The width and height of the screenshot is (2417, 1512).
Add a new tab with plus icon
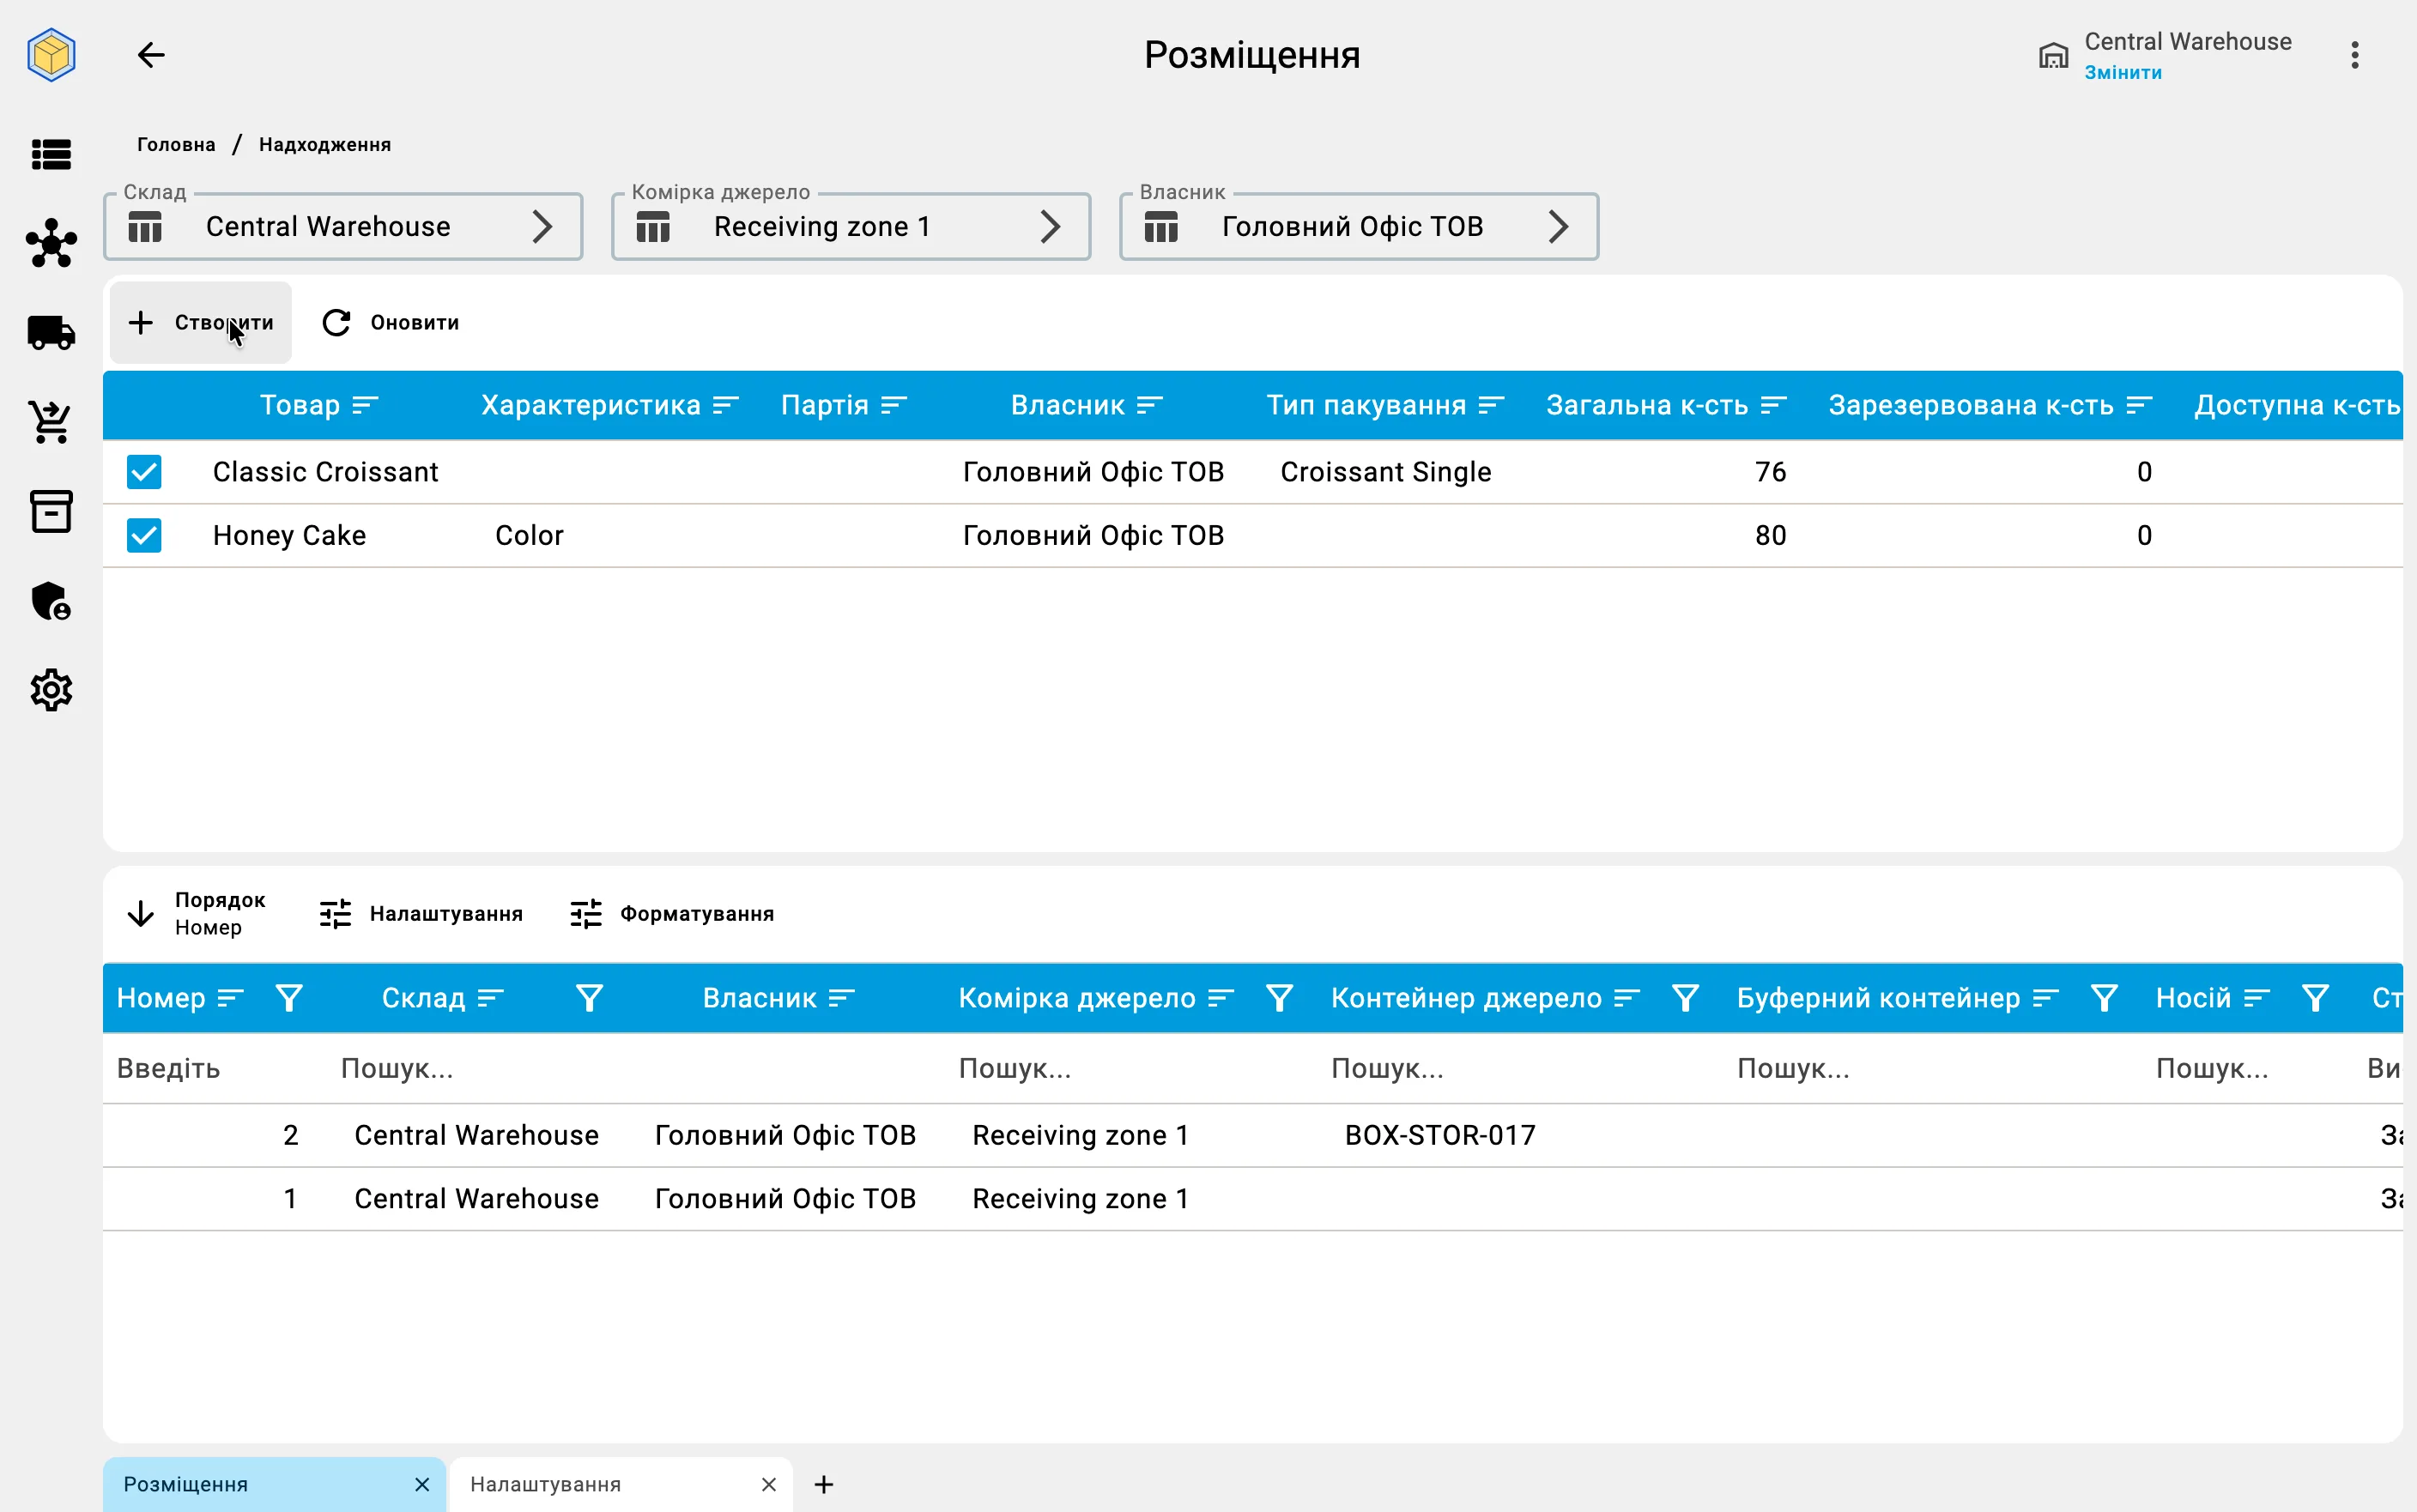point(824,1485)
